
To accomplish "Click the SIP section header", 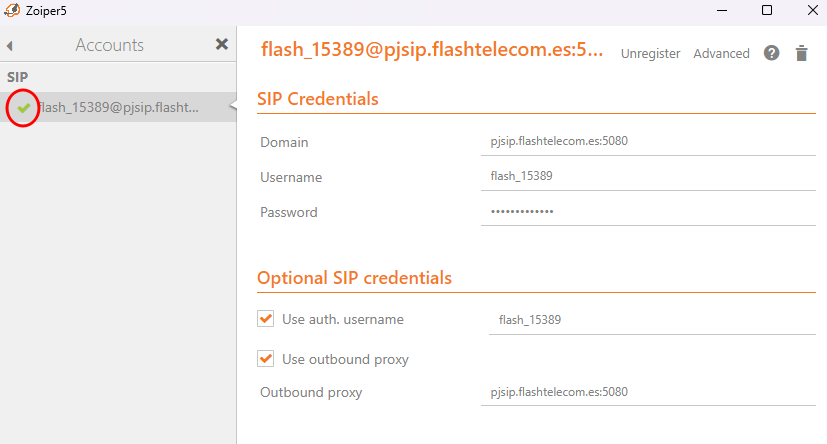I will 18,76.
